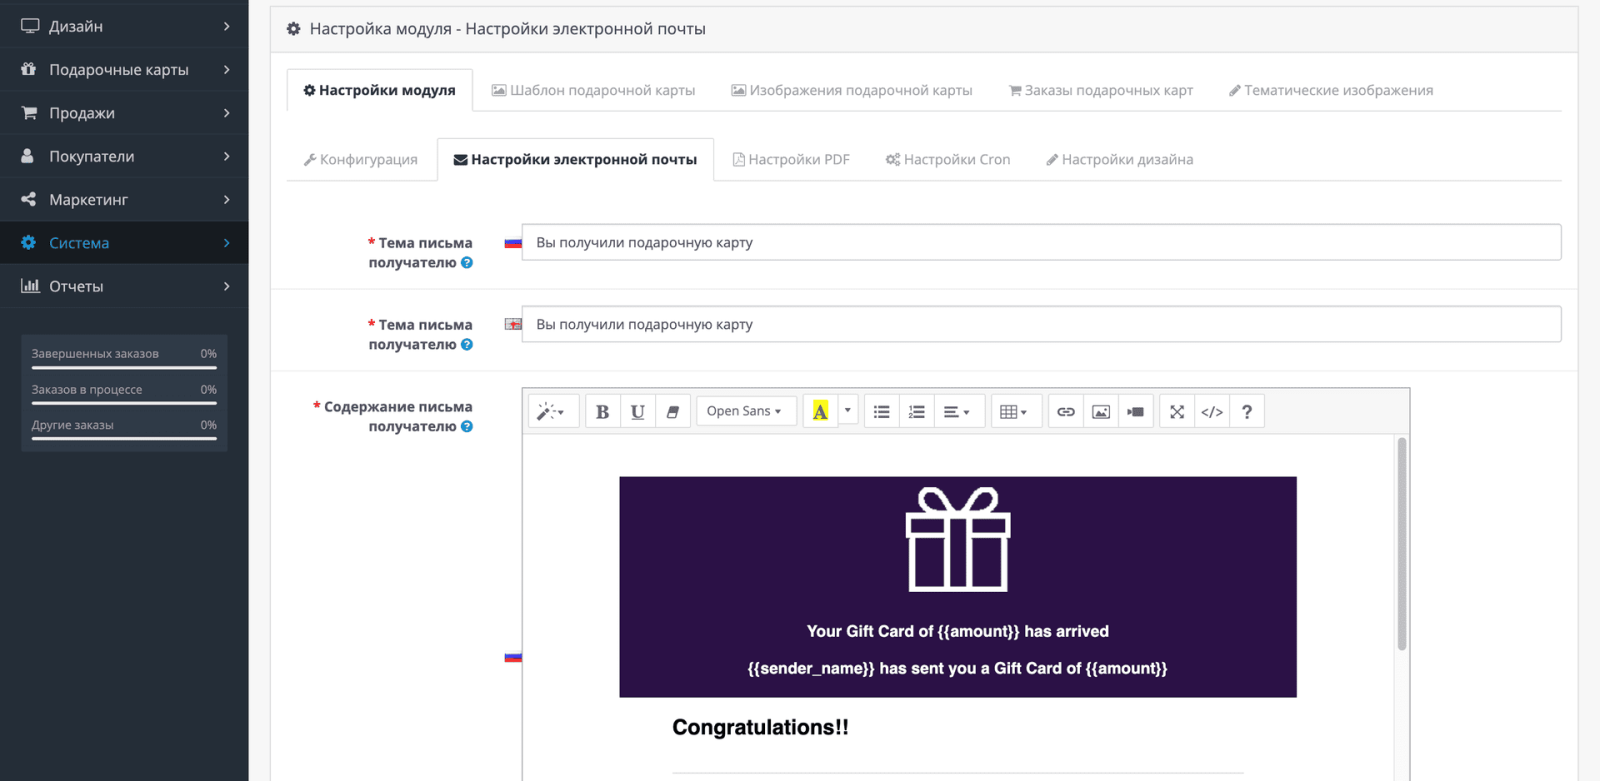Open the magic wand style dropdown
The height and width of the screenshot is (782, 1600).
(x=551, y=412)
